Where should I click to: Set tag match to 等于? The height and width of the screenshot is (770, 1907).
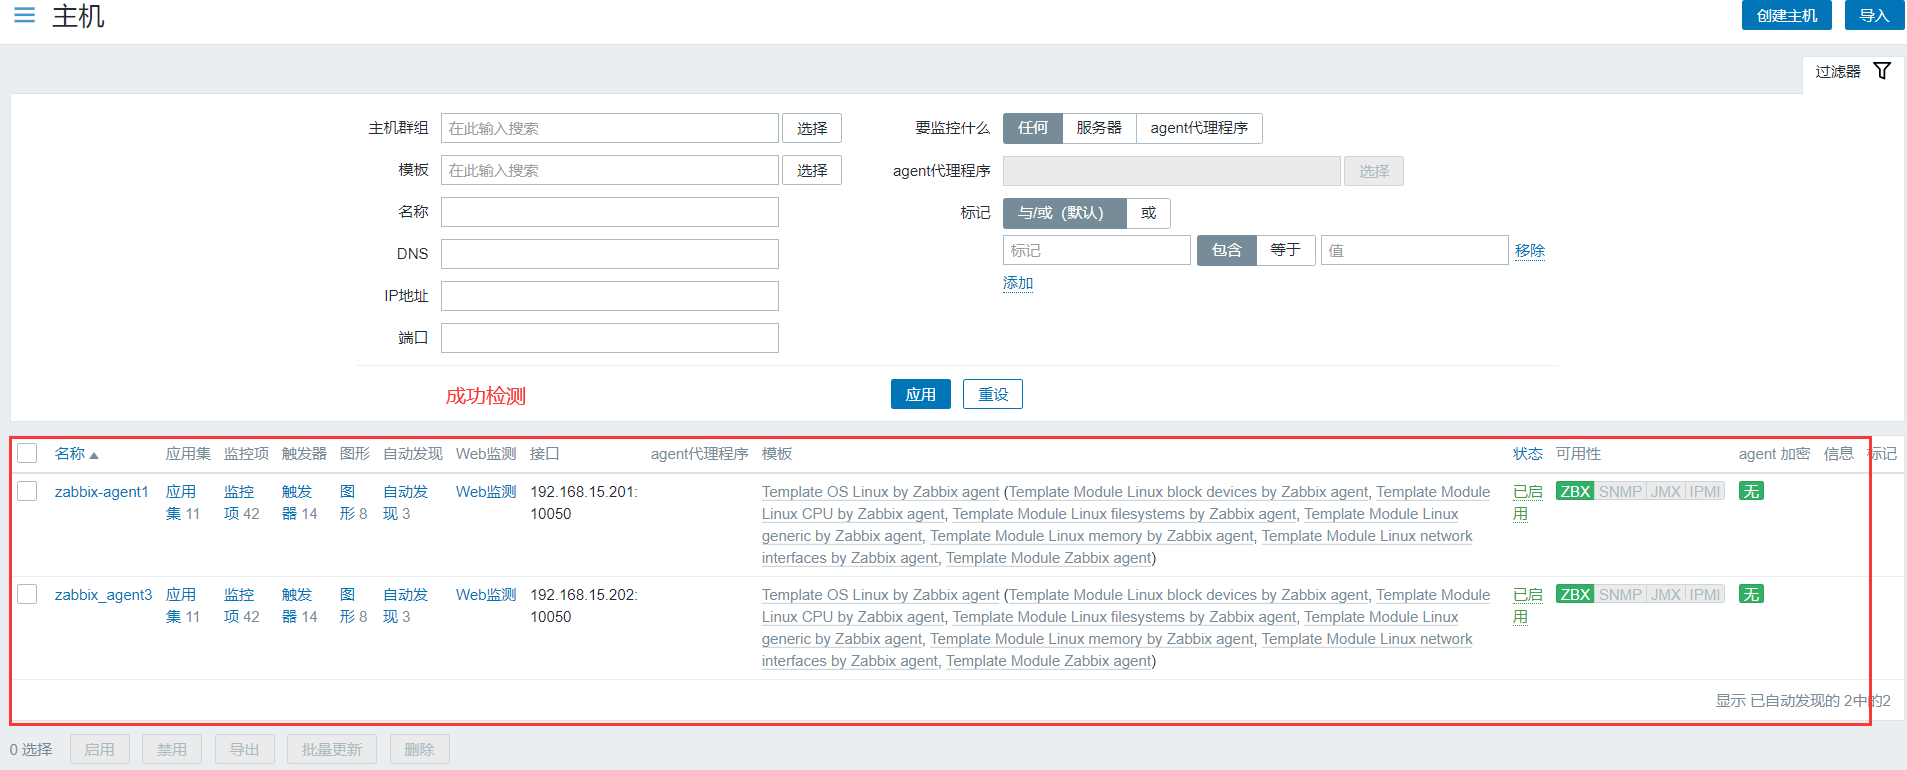pos(1285,250)
